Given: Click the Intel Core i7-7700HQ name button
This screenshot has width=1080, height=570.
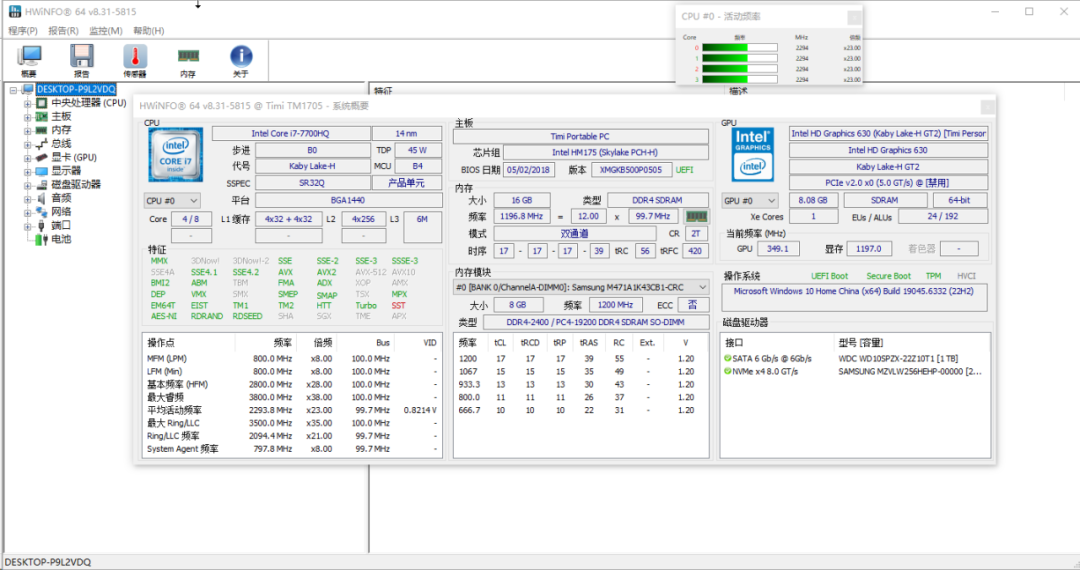Looking at the screenshot, I should 289,133.
